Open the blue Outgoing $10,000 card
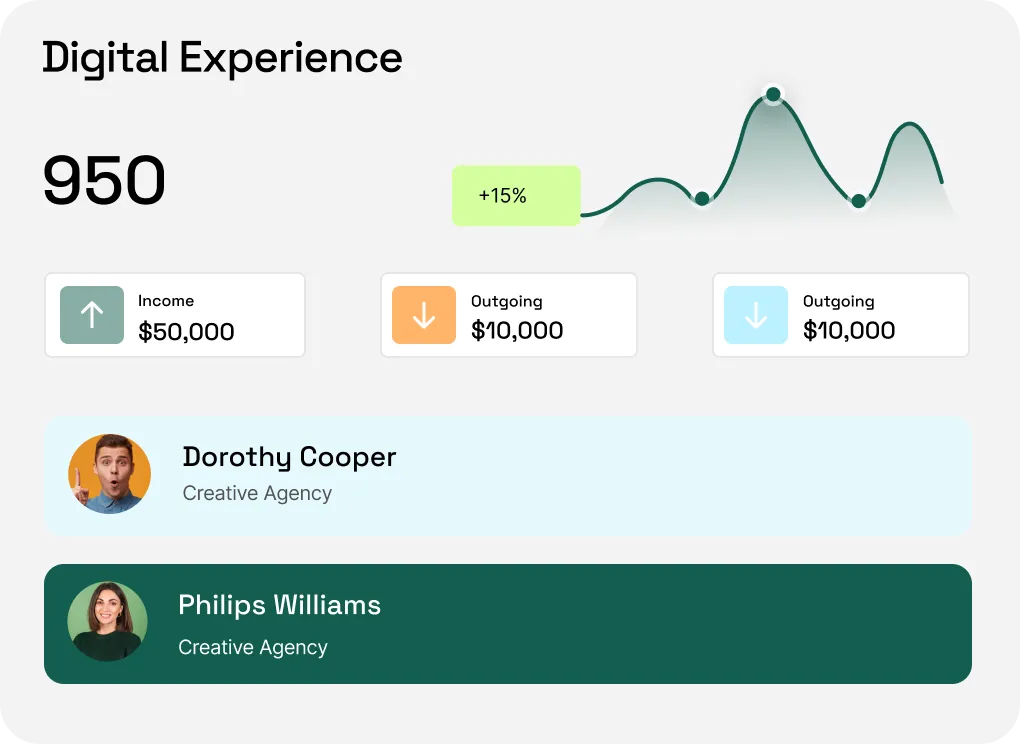This screenshot has height=744, width=1020. [x=840, y=314]
